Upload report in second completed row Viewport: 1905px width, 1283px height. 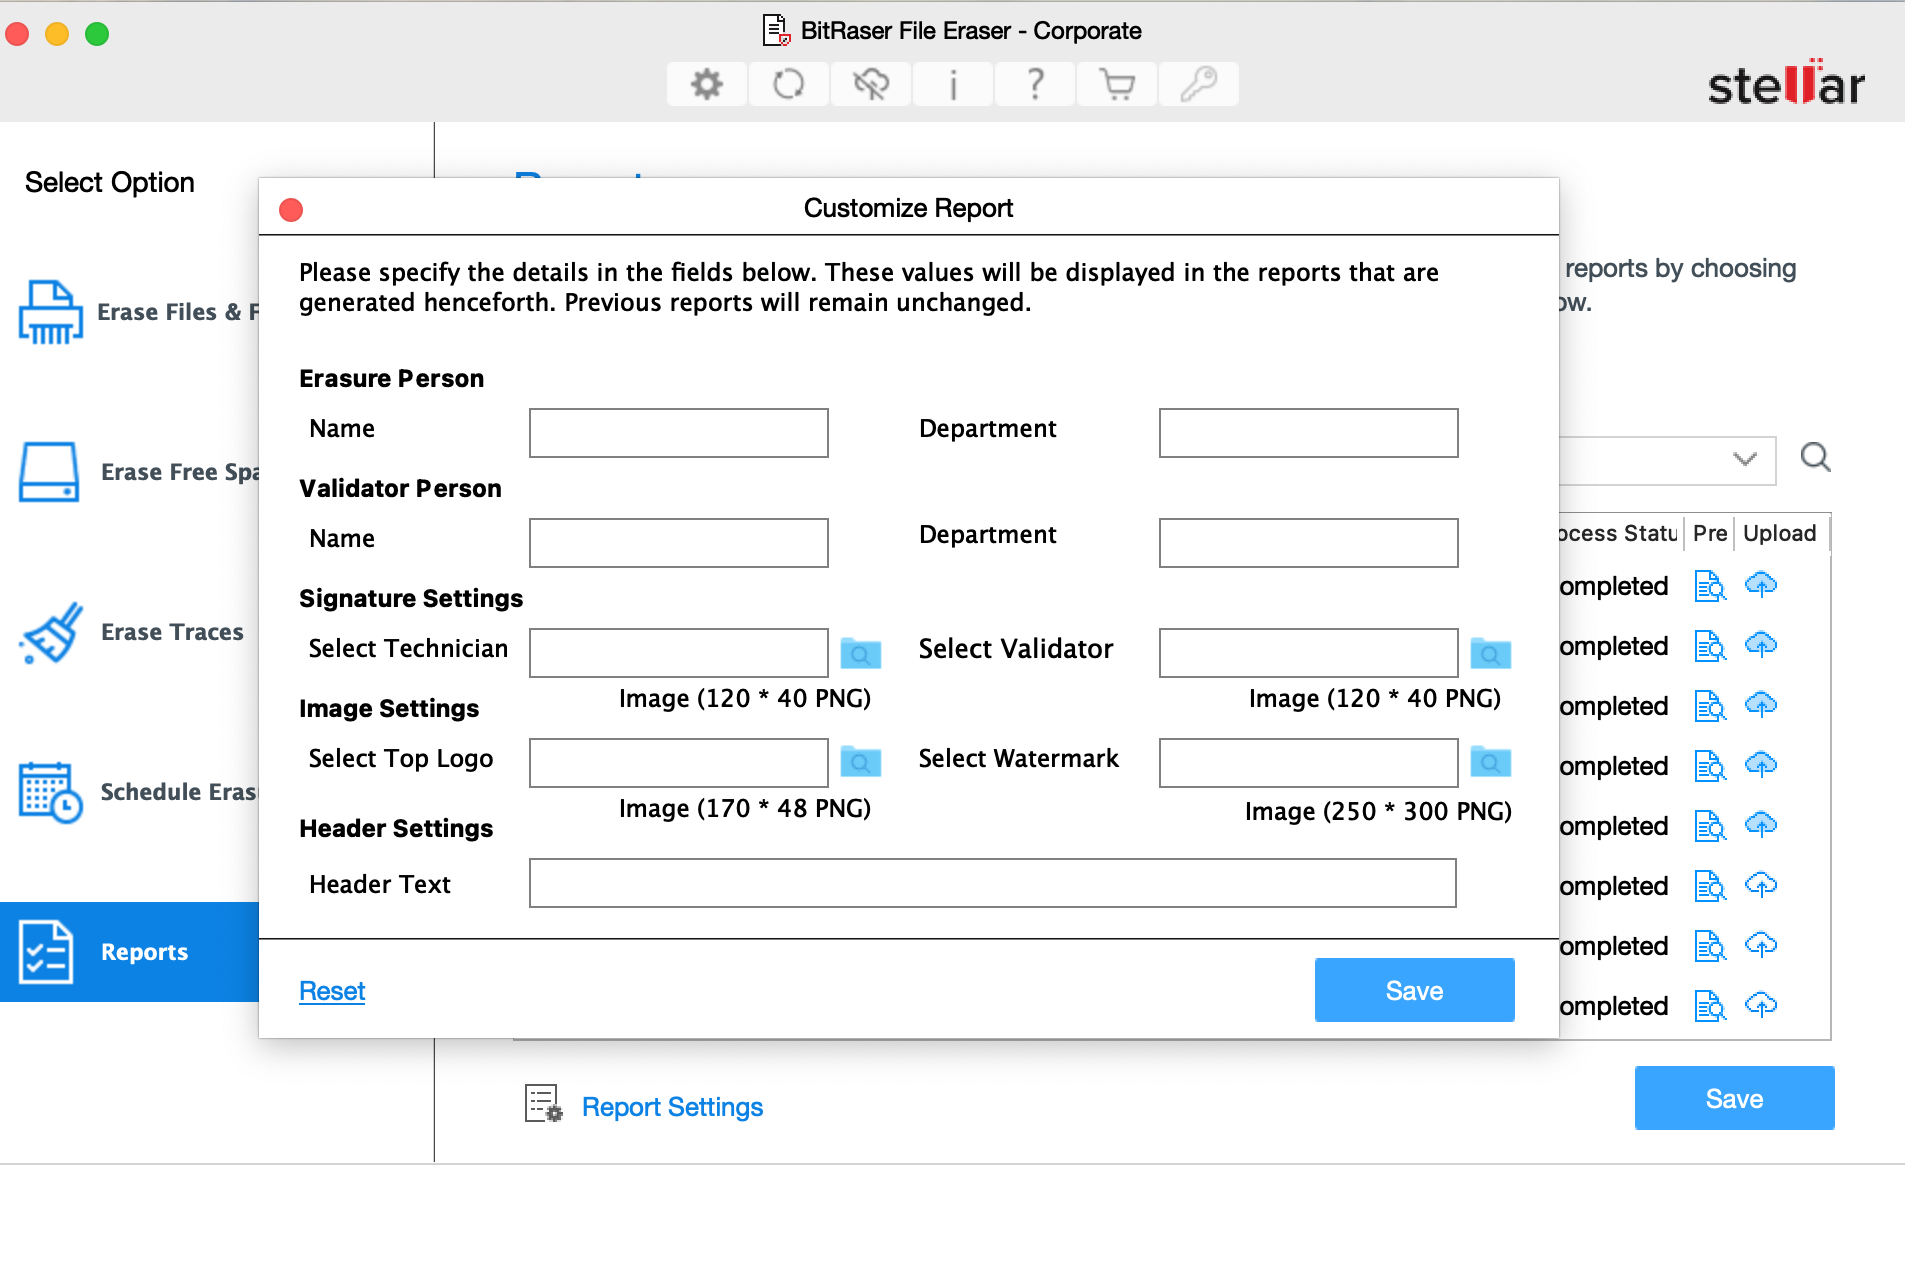(x=1761, y=645)
